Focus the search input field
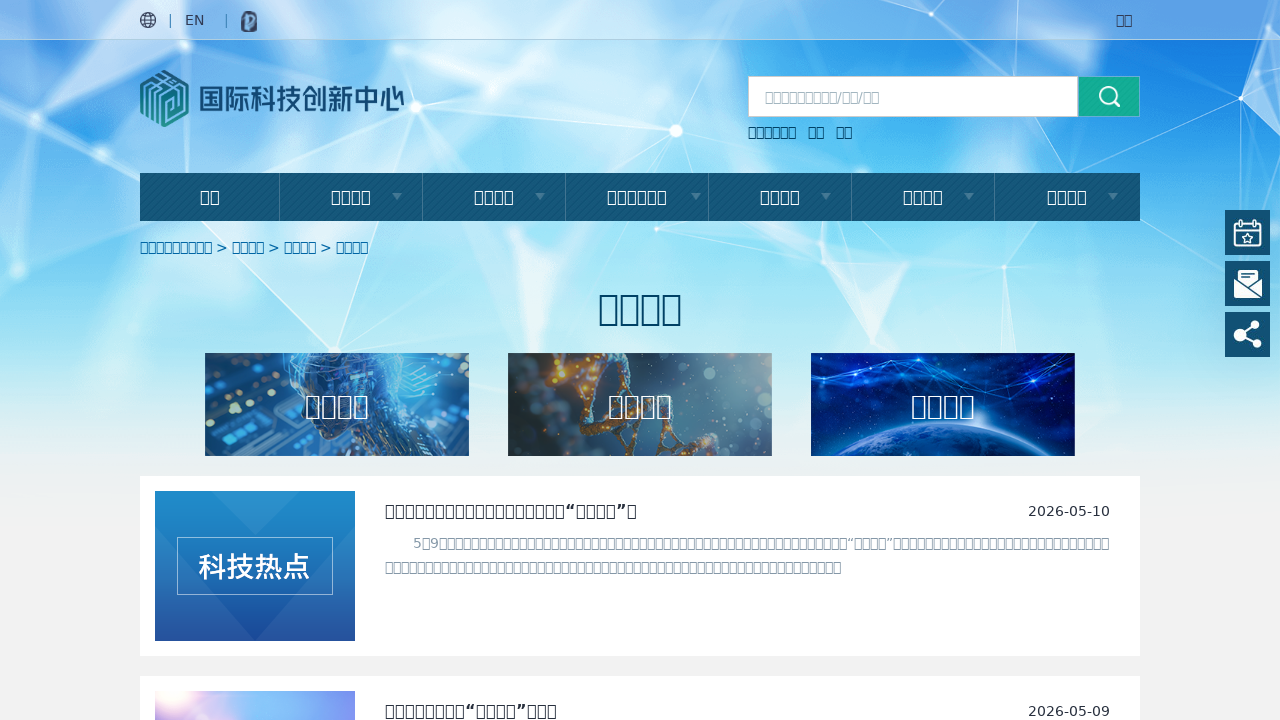1280x720 pixels. pos(913,97)
